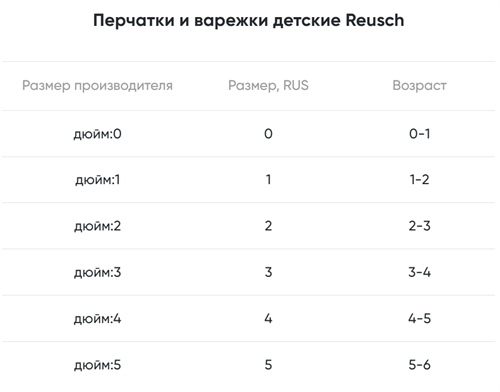Click the age range 1-2 cell
Viewport: 500px width, 392px height.
(x=419, y=180)
